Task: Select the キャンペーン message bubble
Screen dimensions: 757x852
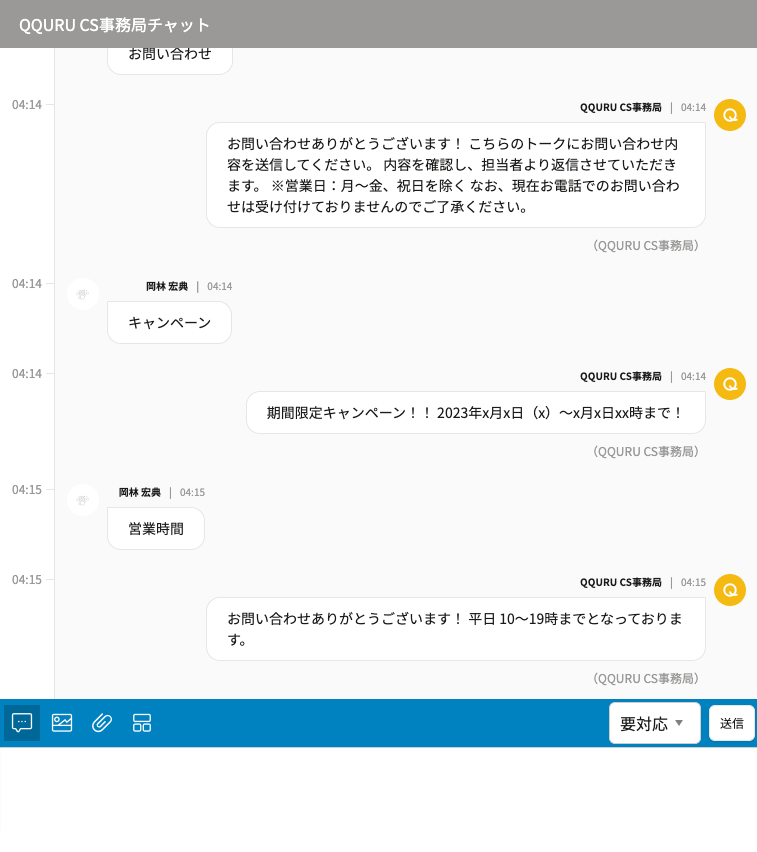Action: pyautogui.click(x=169, y=323)
